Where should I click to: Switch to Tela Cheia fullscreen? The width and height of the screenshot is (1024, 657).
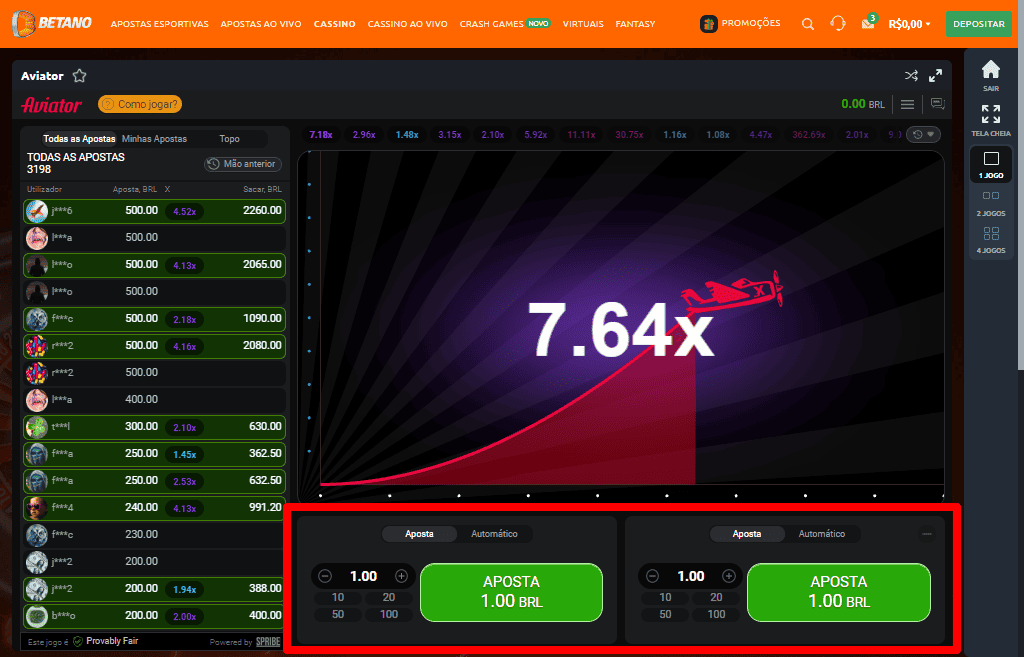(x=991, y=121)
